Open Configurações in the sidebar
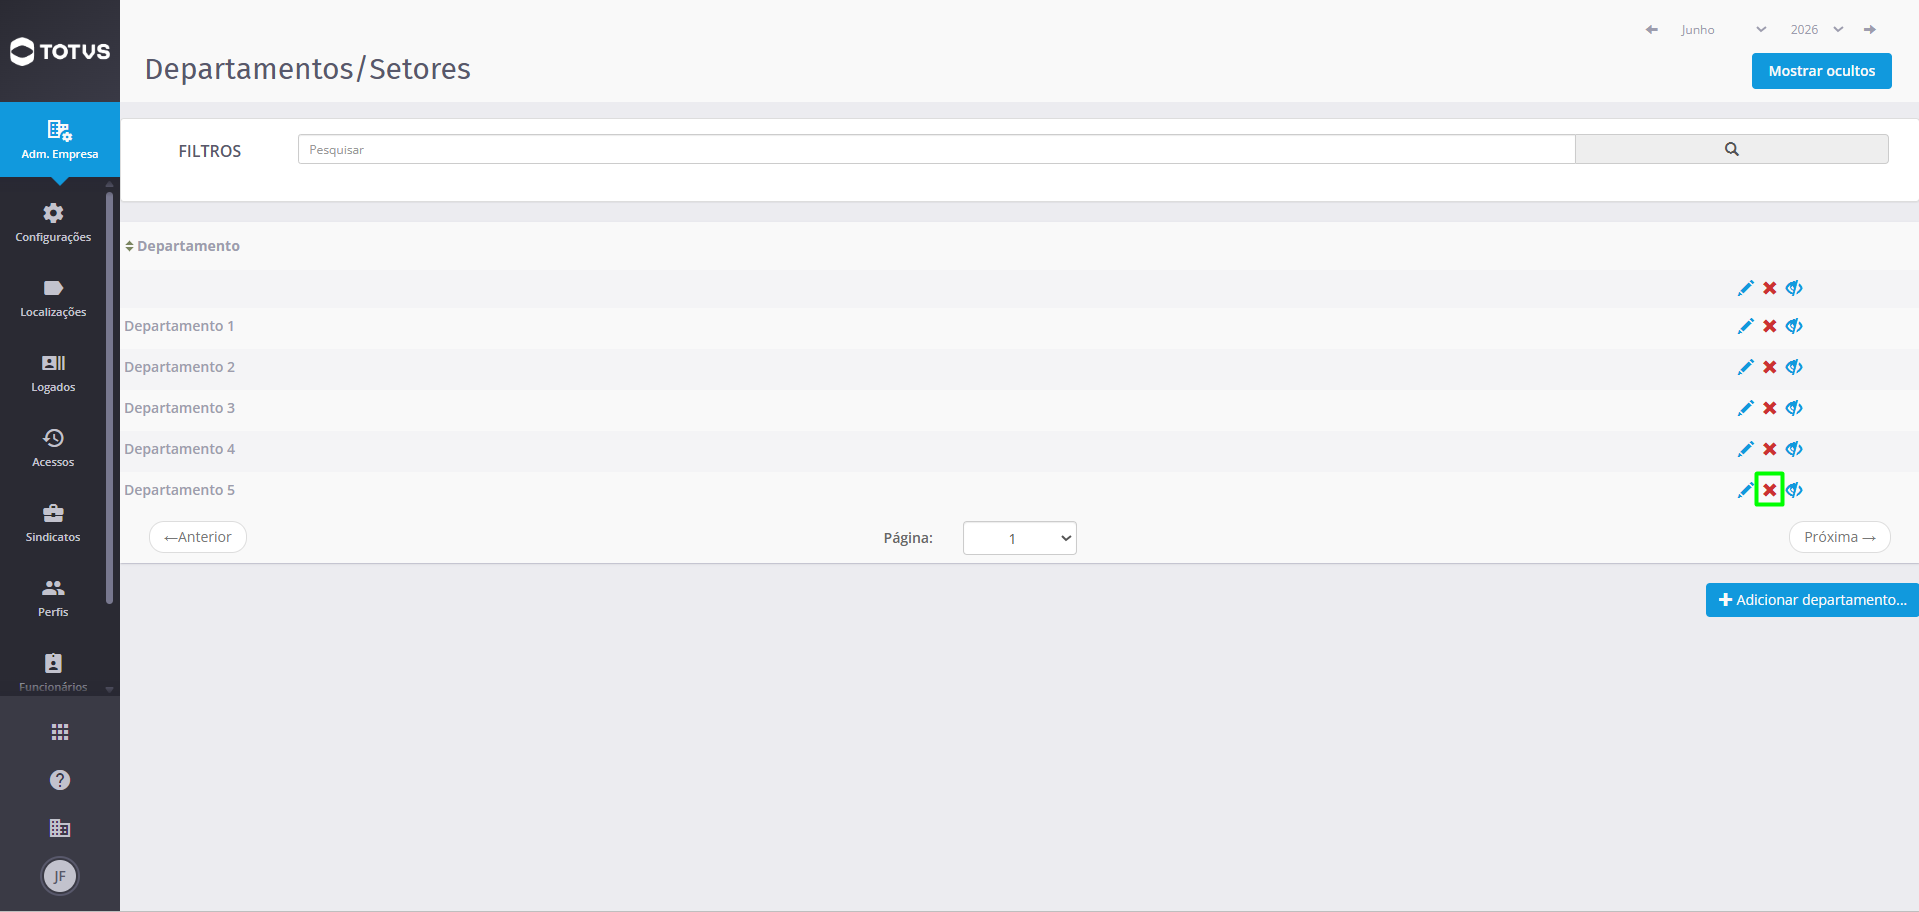The height and width of the screenshot is (912, 1919). 53,223
